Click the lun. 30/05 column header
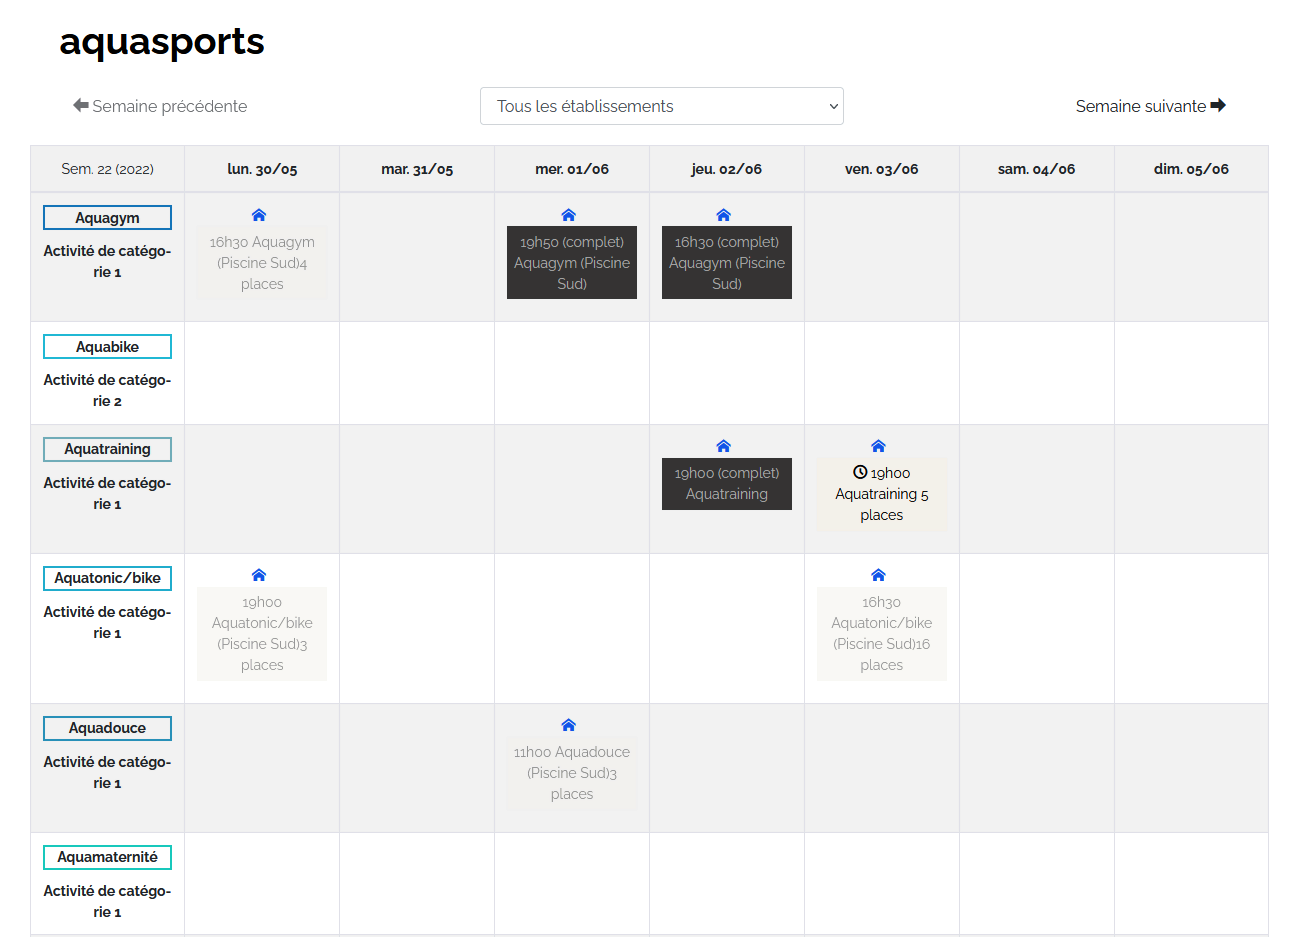The image size is (1308, 937). click(x=262, y=169)
